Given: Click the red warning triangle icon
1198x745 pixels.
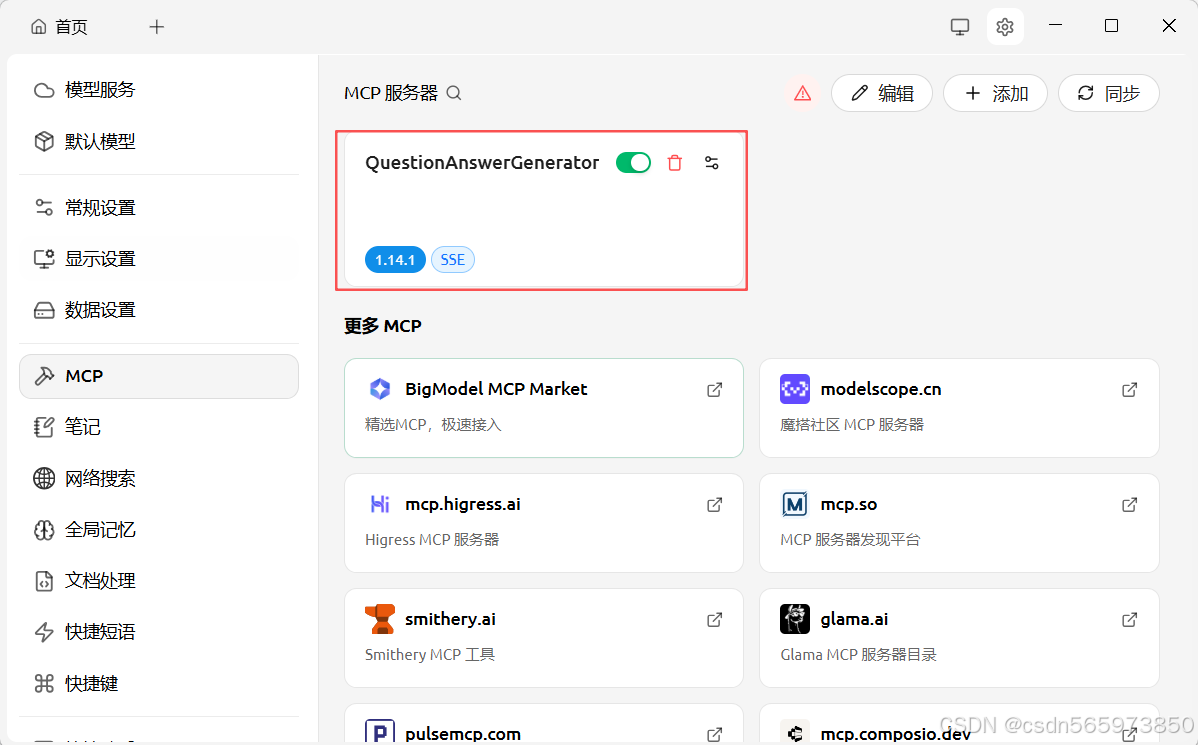Looking at the screenshot, I should point(802,93).
